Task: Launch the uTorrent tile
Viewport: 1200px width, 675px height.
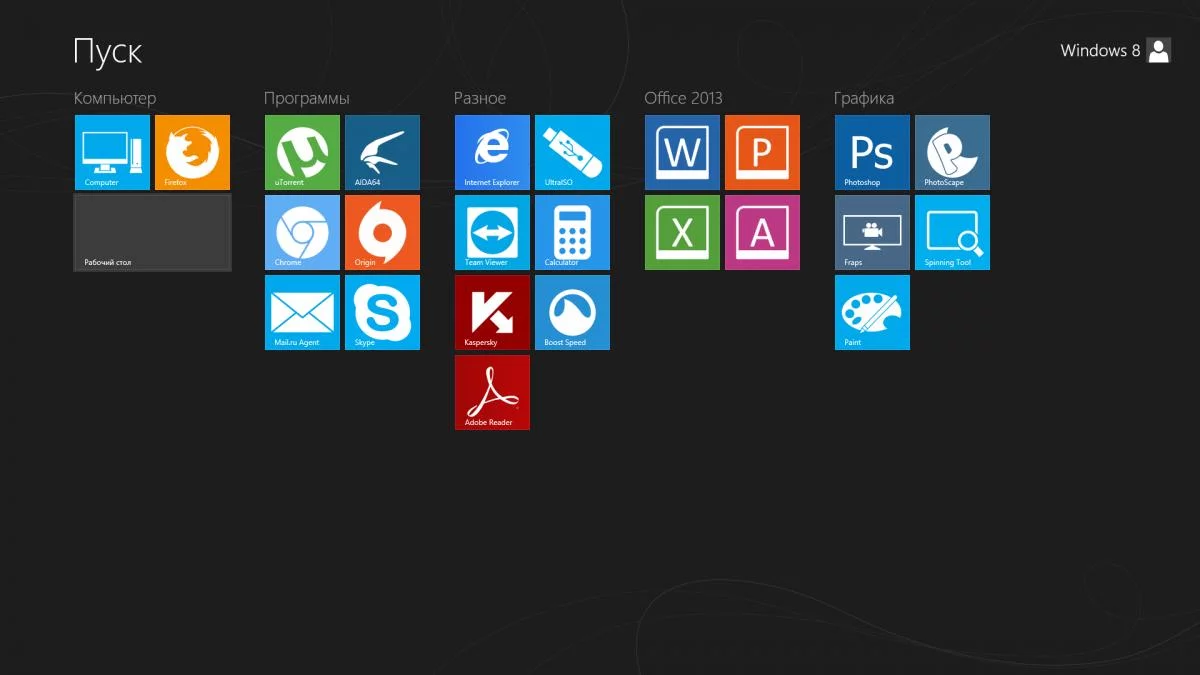Action: coord(302,152)
